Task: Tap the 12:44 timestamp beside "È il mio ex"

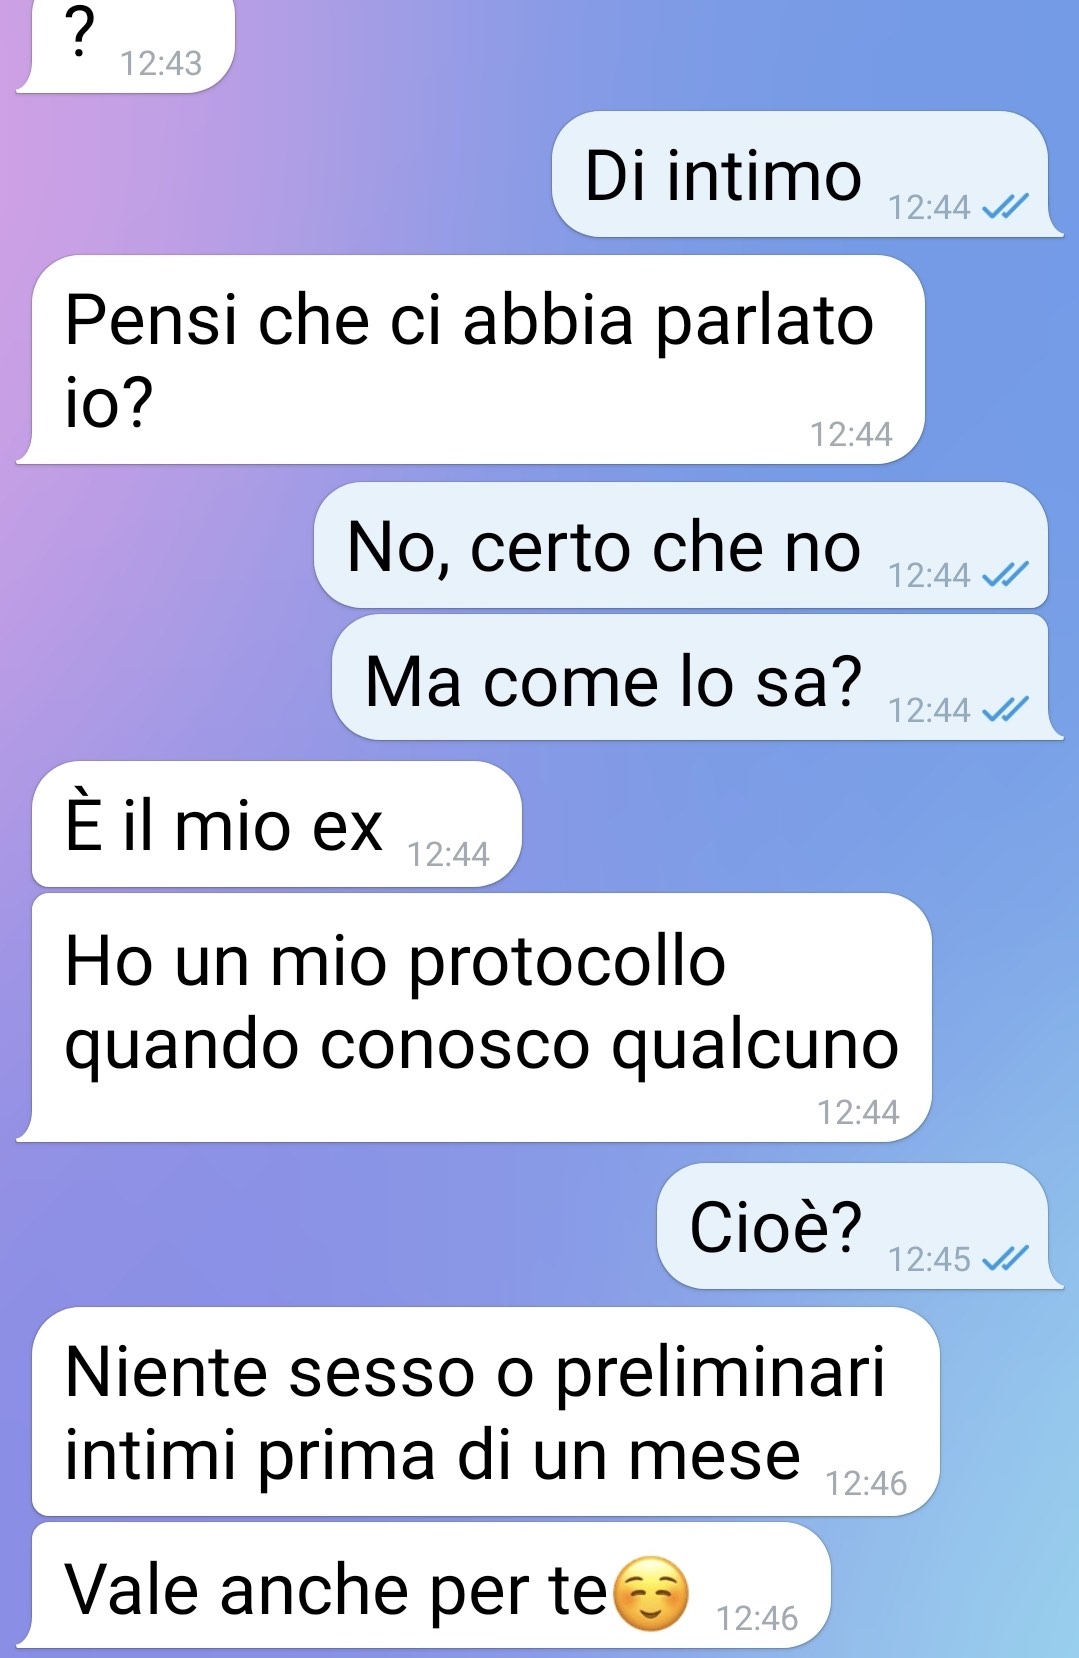Action: click(448, 855)
